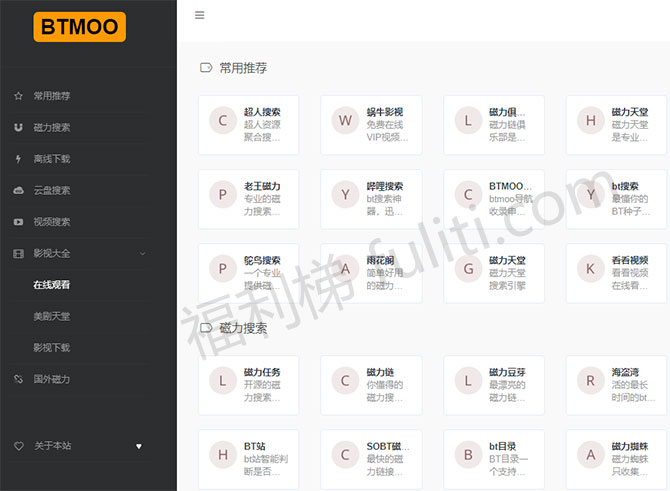
Task: Click the lightning icon beside 离线下载
Action: click(18, 159)
